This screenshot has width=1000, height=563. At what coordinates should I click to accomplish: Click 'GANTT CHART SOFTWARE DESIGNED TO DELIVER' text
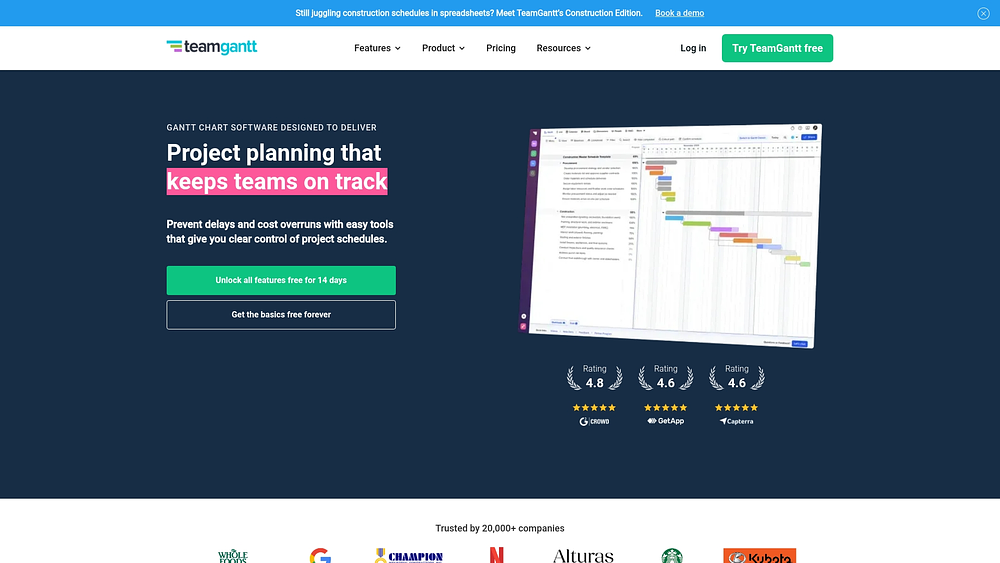(272, 128)
